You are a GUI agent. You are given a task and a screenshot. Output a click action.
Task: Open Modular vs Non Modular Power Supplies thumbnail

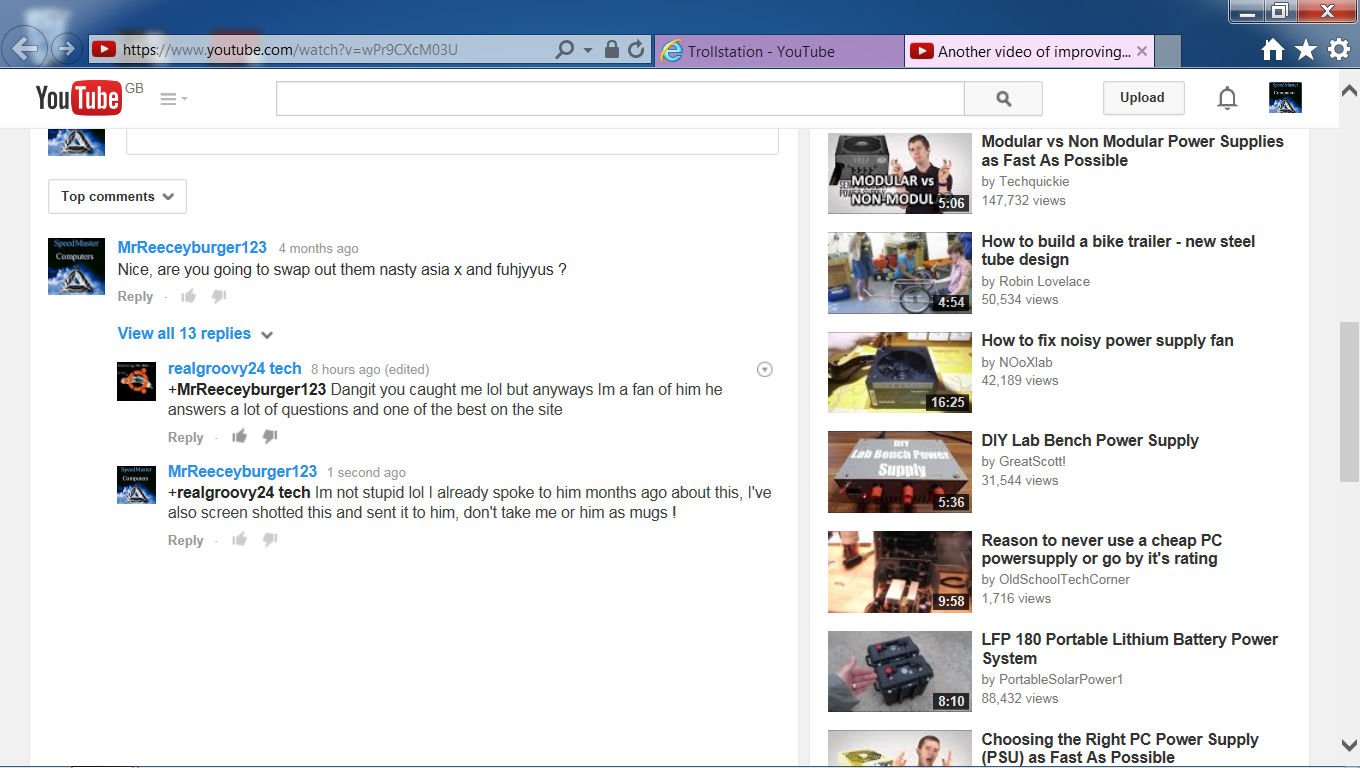(x=900, y=173)
